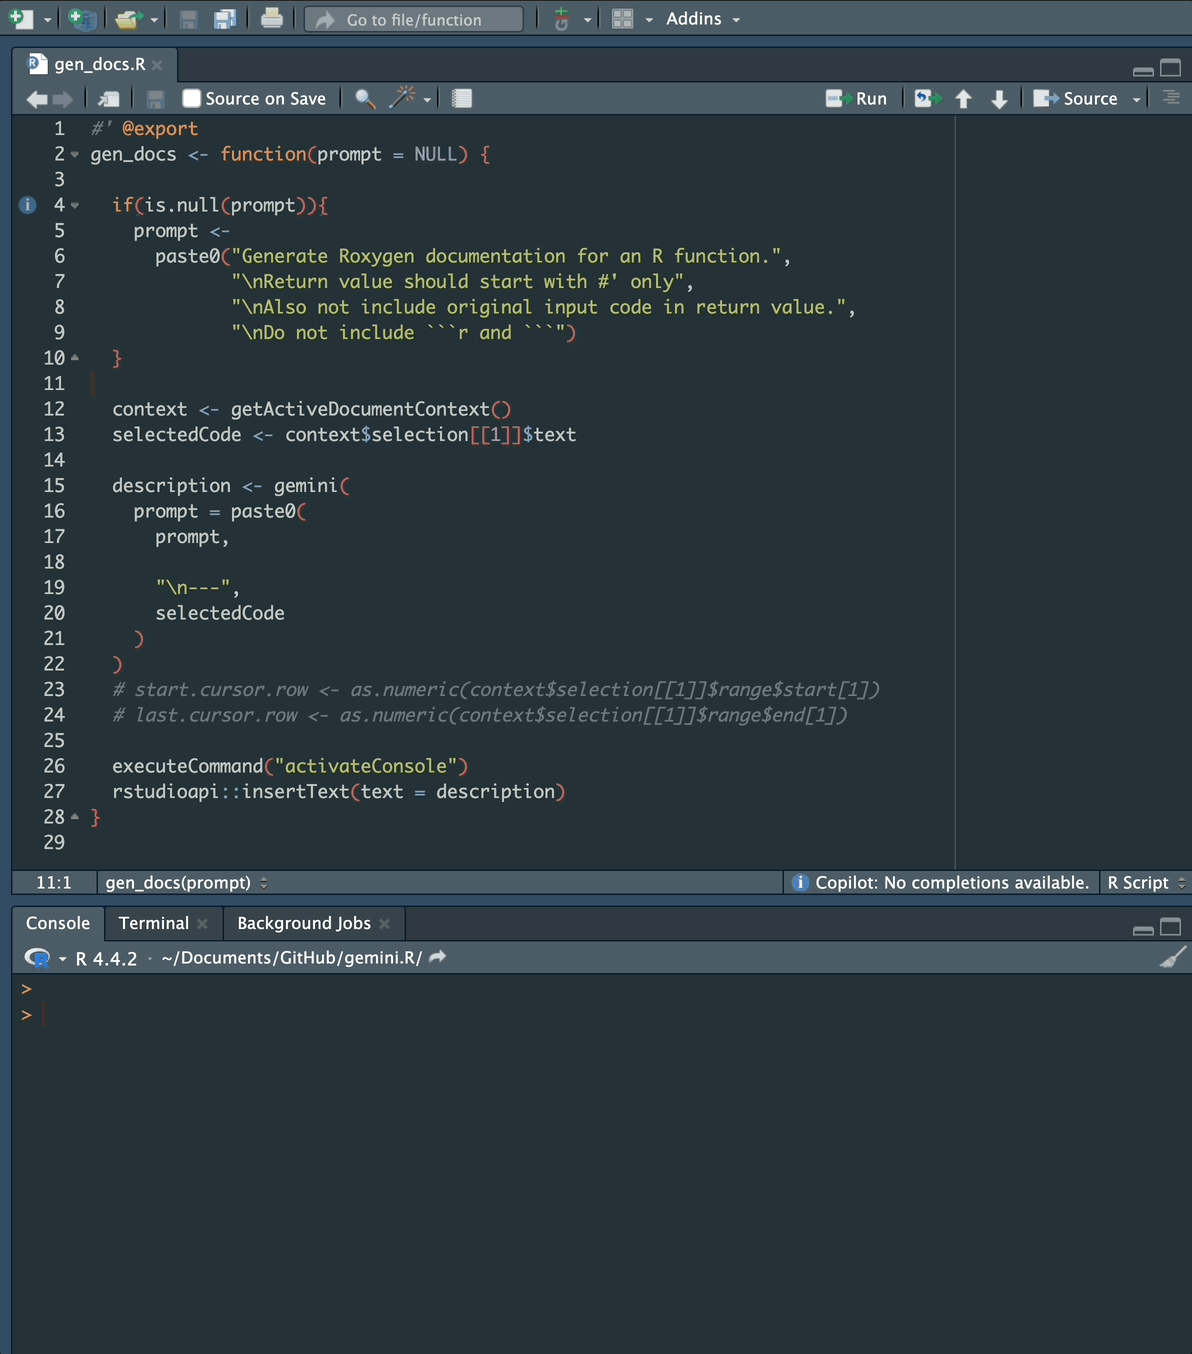
Task: Go to next section with down arrow
Action: coord(999,99)
